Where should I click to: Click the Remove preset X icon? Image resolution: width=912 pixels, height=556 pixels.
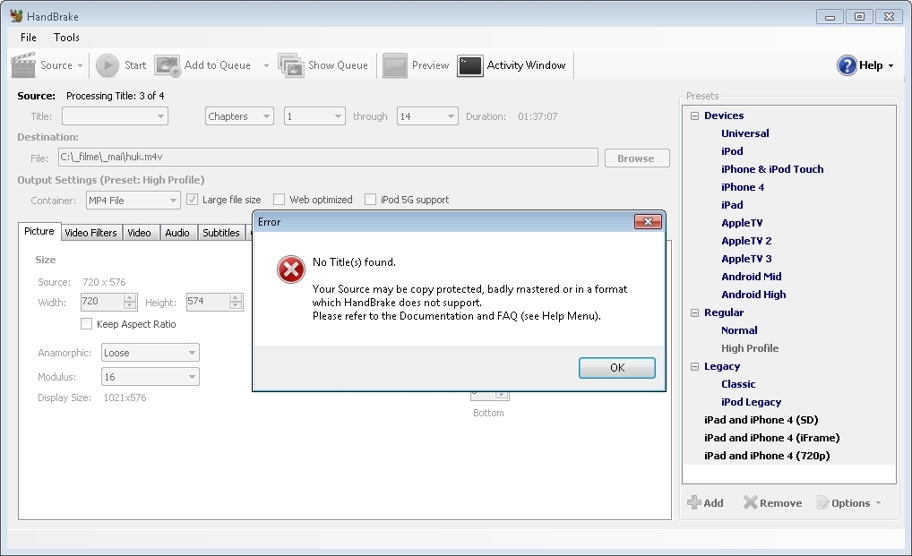click(750, 502)
